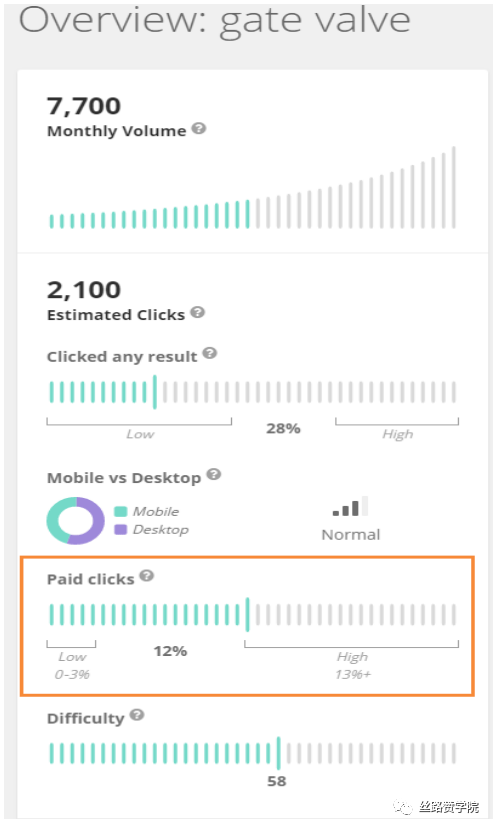Click the 2,100 estimated clicks number
This screenshot has height=829, width=494.
pos(84,290)
